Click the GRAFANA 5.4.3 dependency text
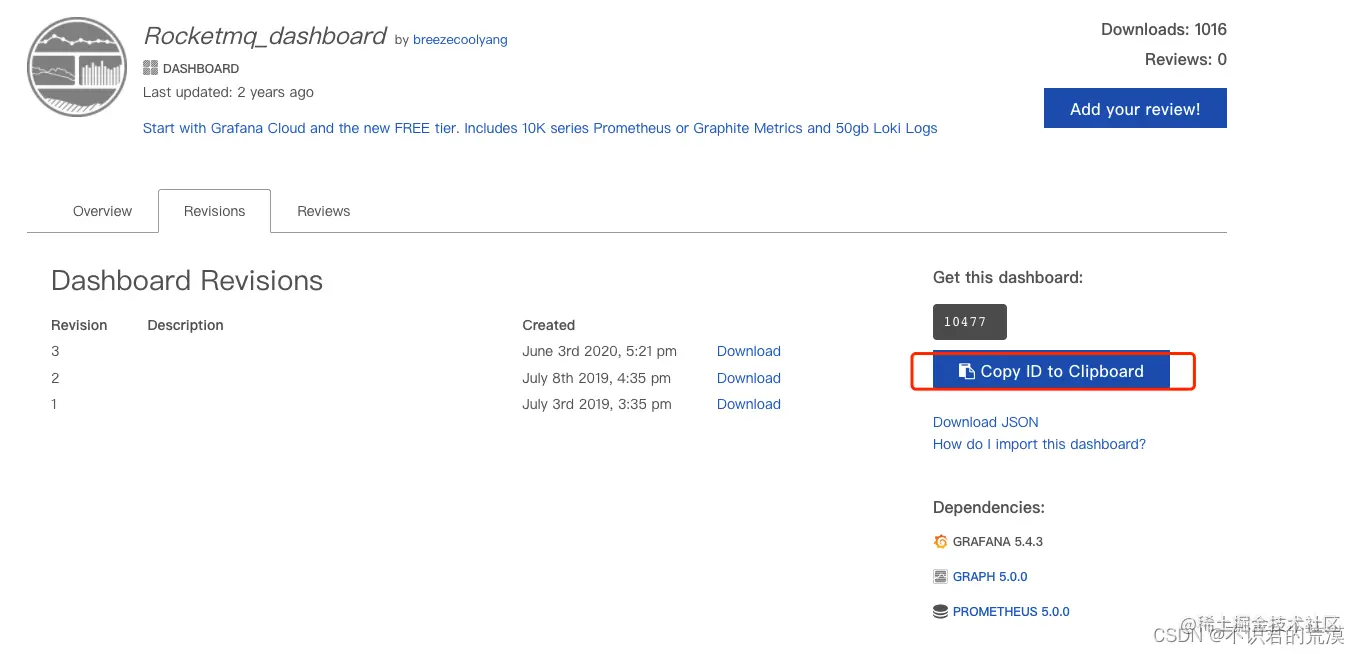This screenshot has height=654, width=1360. (998, 541)
